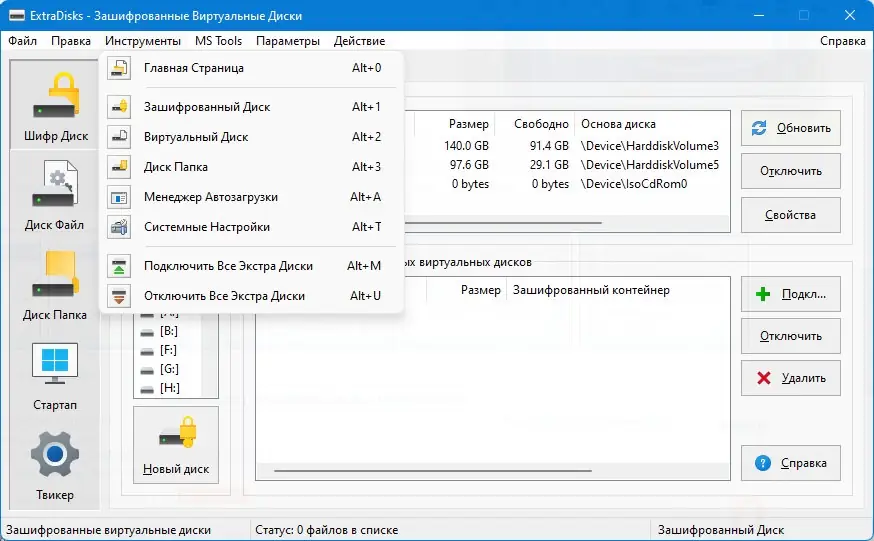This screenshot has width=874, height=541.
Task: Click the blue question mark icon on Справка
Action: [x=763, y=463]
